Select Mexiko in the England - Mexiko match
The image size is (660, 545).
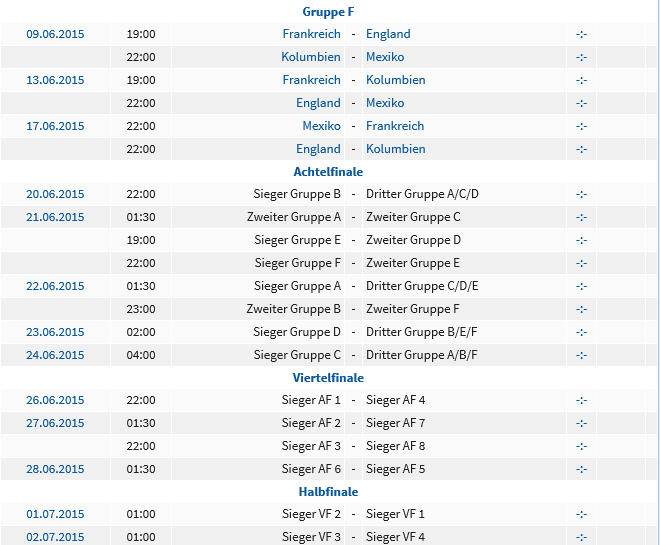click(385, 103)
